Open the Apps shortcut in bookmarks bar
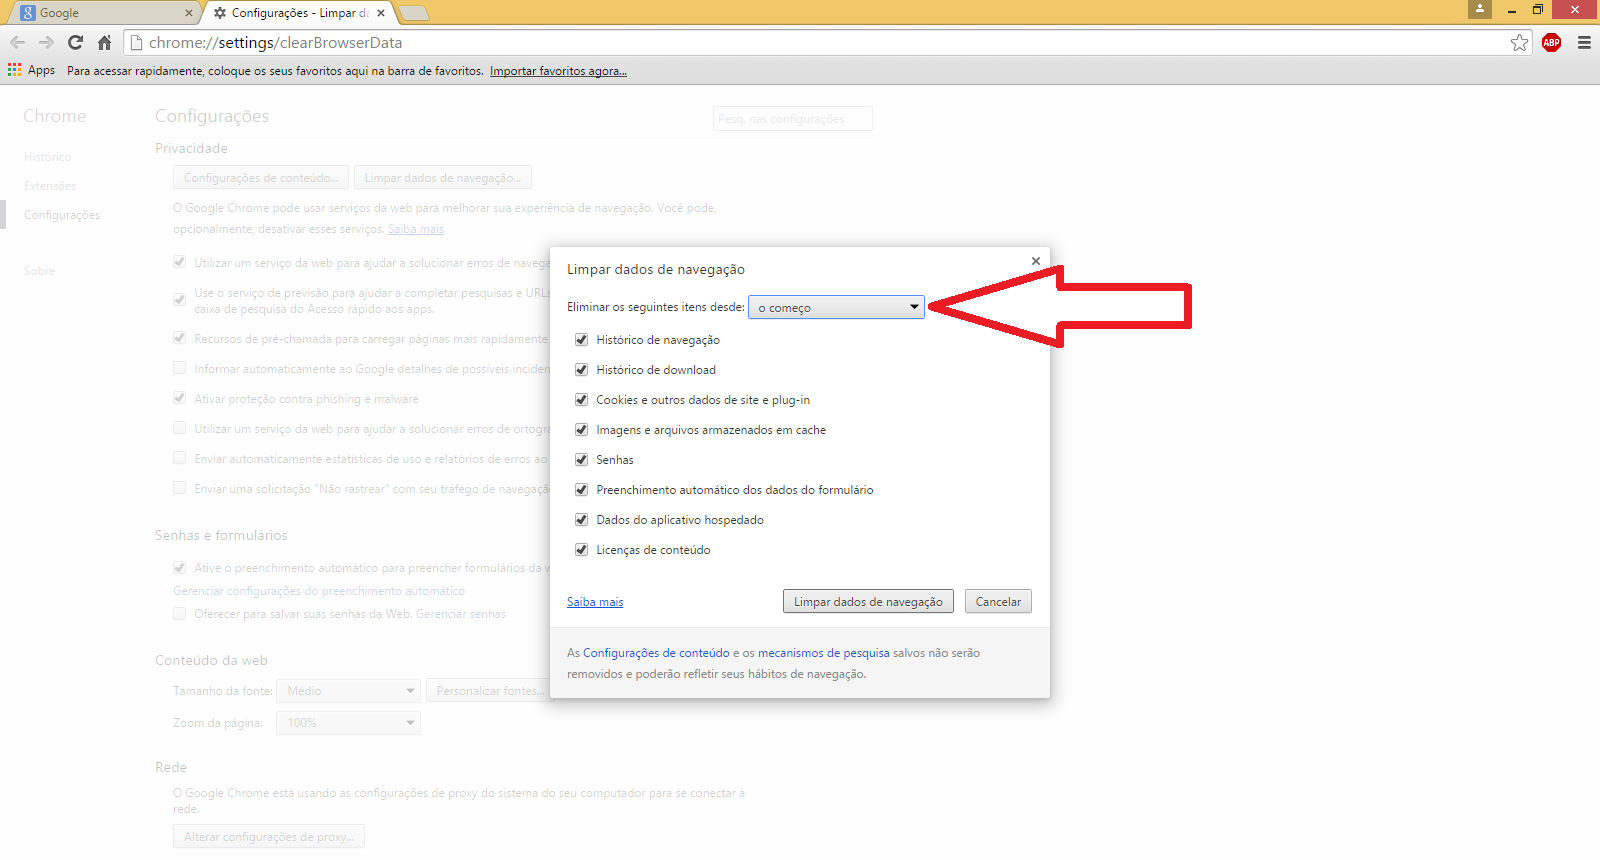The width and height of the screenshot is (1600, 860). pos(31,70)
